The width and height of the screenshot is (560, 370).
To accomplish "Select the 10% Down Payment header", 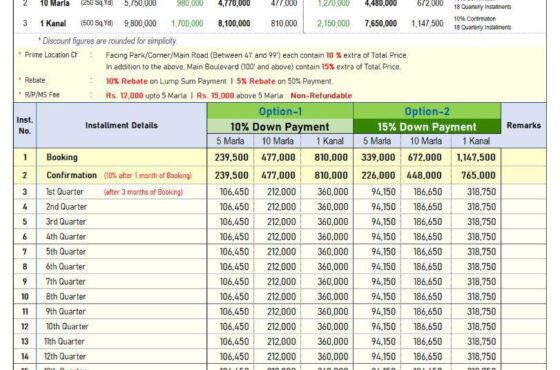I will click(x=280, y=127).
